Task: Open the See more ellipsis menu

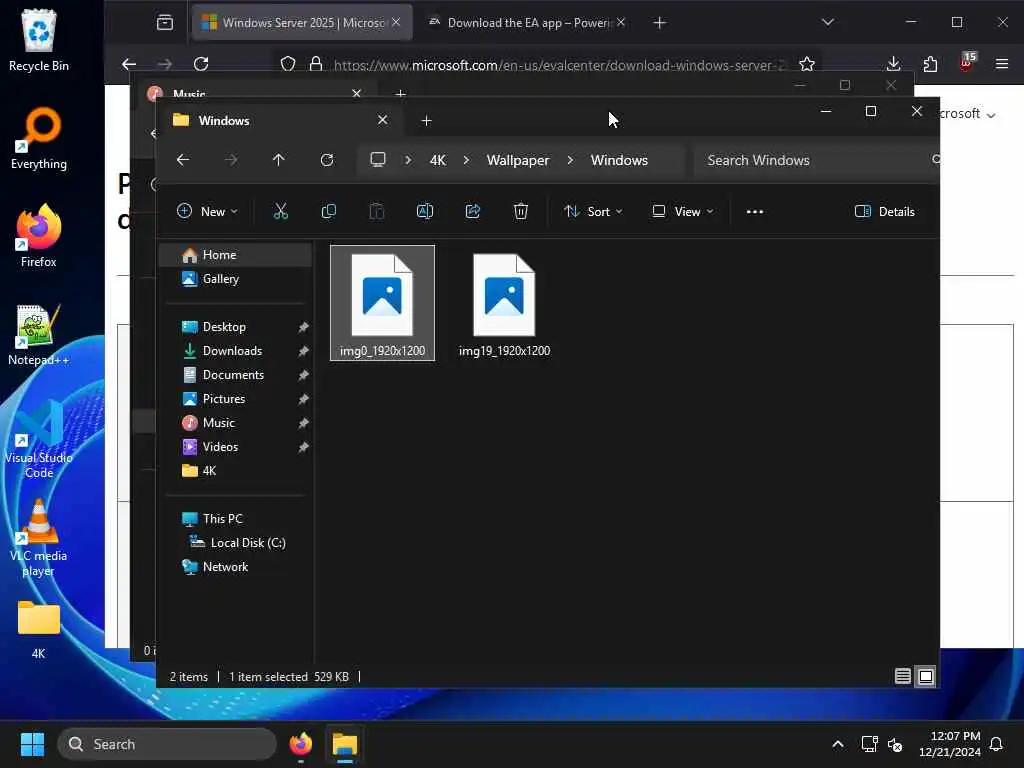Action: pos(755,212)
